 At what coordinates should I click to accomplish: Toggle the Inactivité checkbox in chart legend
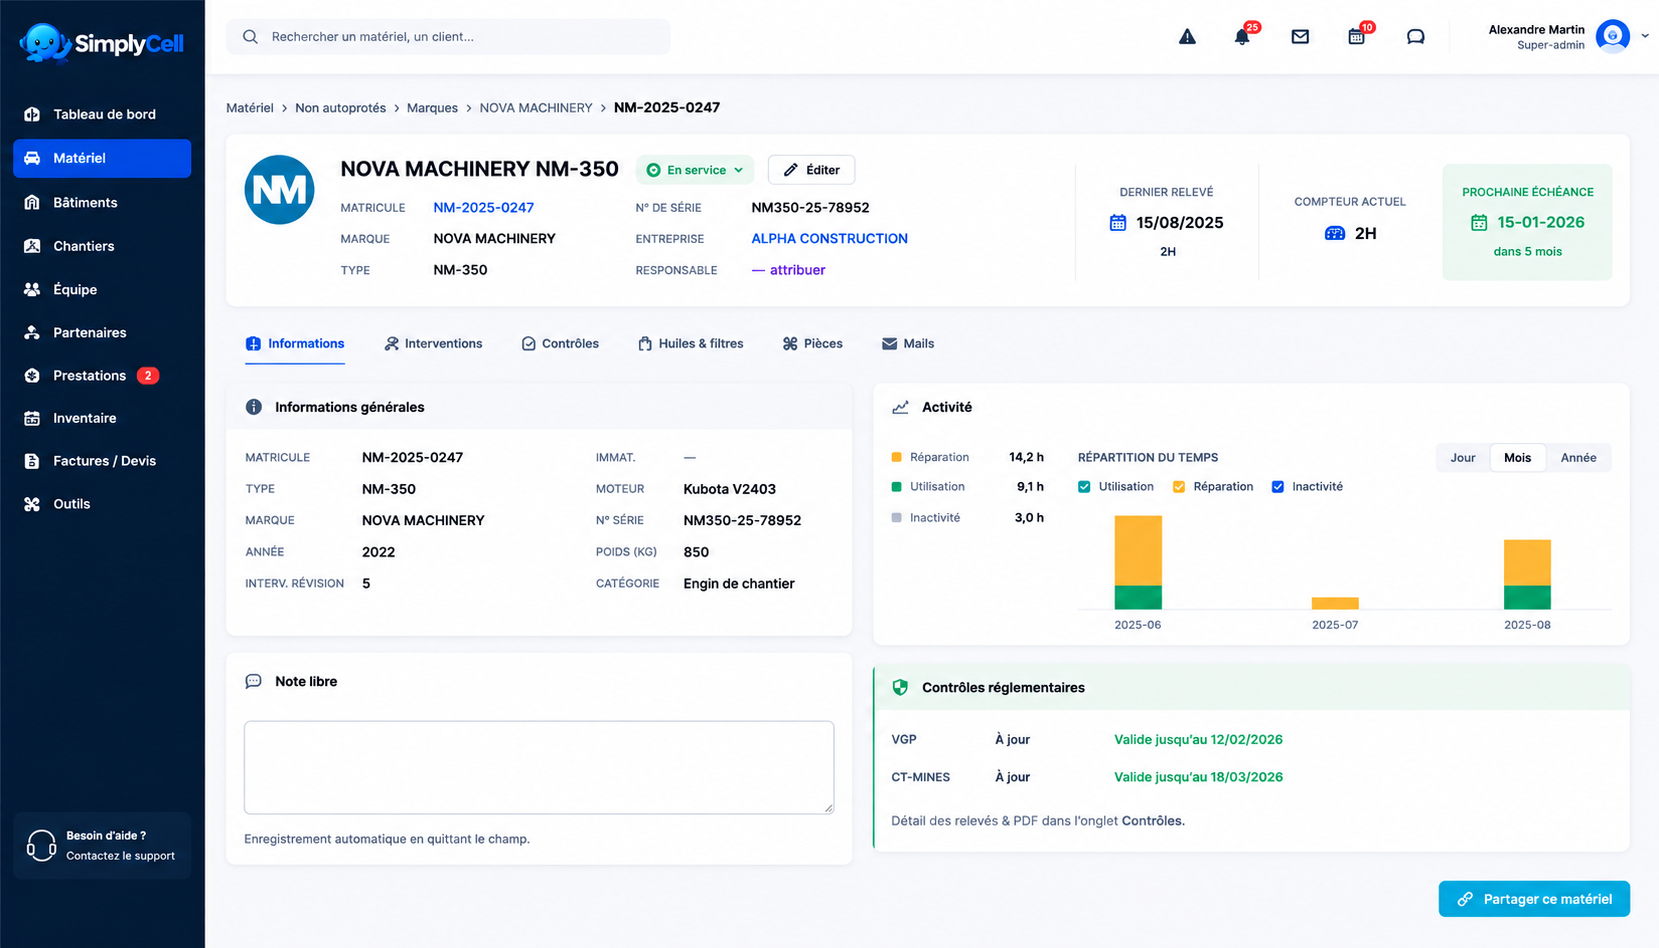1277,487
